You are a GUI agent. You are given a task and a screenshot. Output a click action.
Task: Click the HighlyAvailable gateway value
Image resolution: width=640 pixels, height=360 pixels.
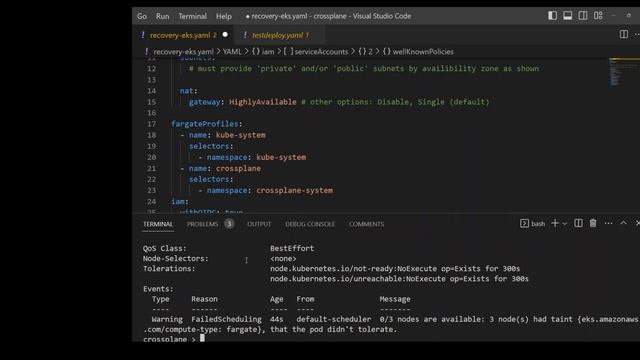263,102
